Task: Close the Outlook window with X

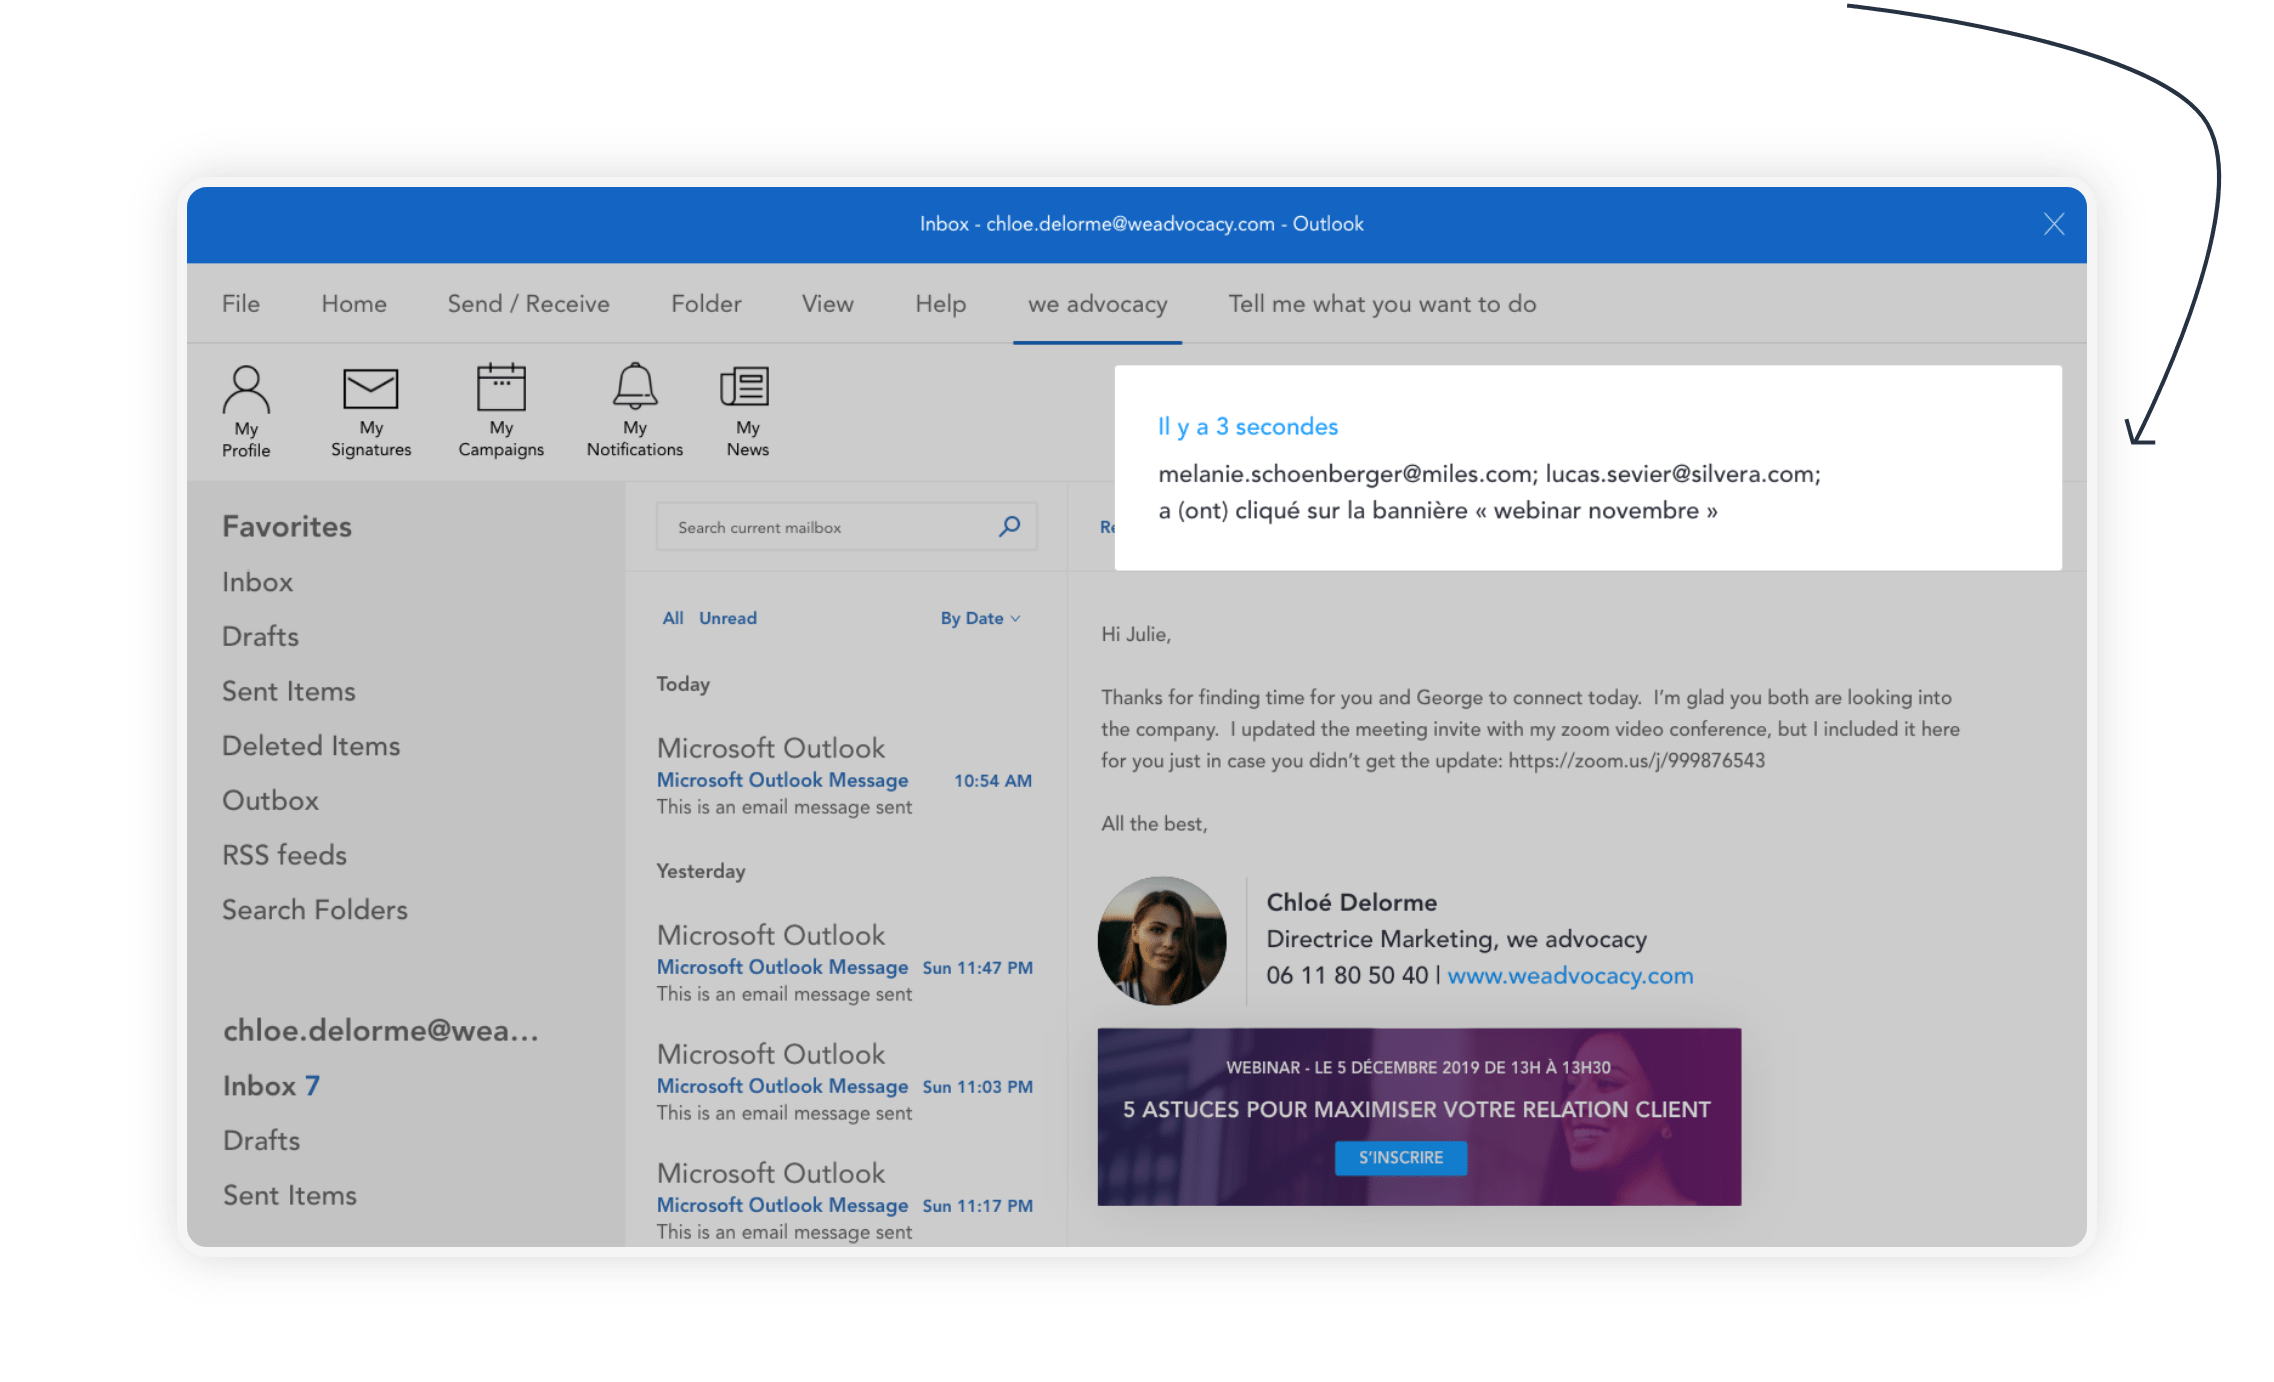Action: coord(2054,224)
